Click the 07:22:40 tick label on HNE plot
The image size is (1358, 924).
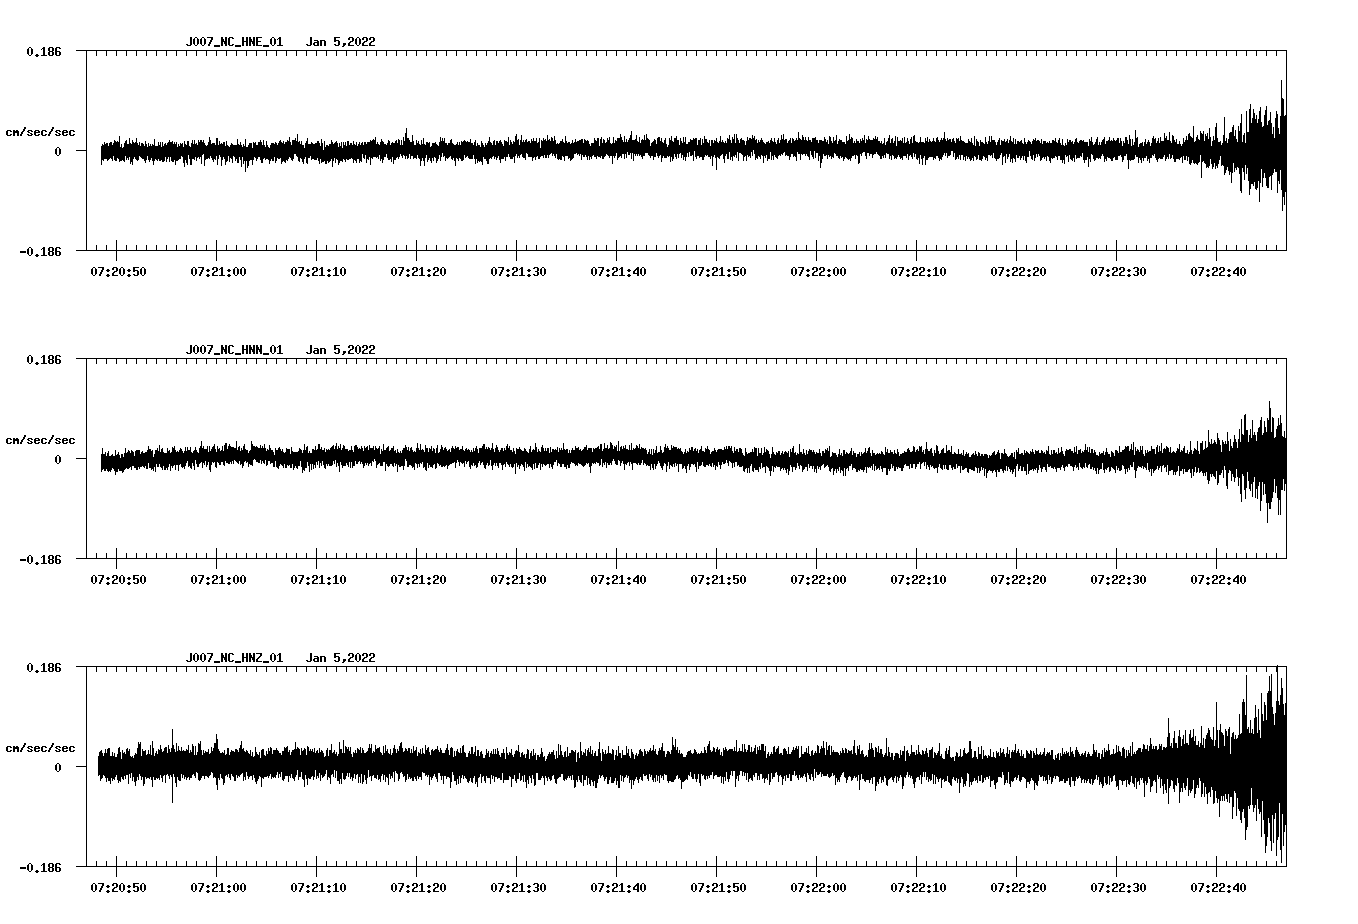pyautogui.click(x=1218, y=271)
